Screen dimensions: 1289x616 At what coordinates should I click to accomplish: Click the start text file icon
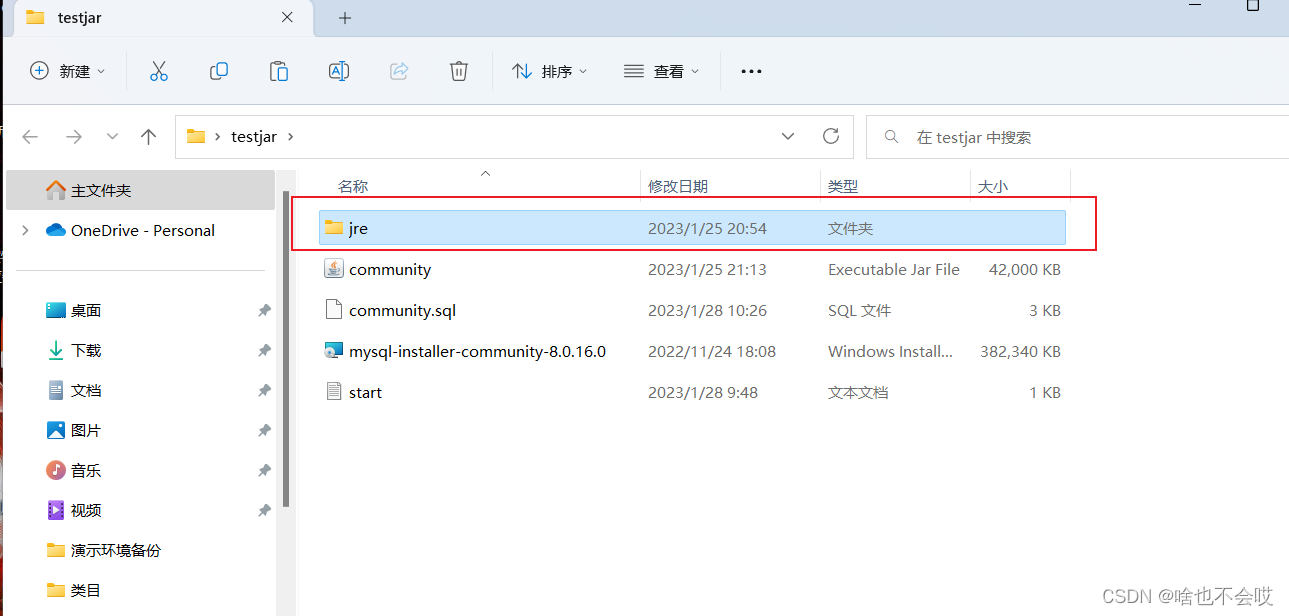pyautogui.click(x=334, y=392)
